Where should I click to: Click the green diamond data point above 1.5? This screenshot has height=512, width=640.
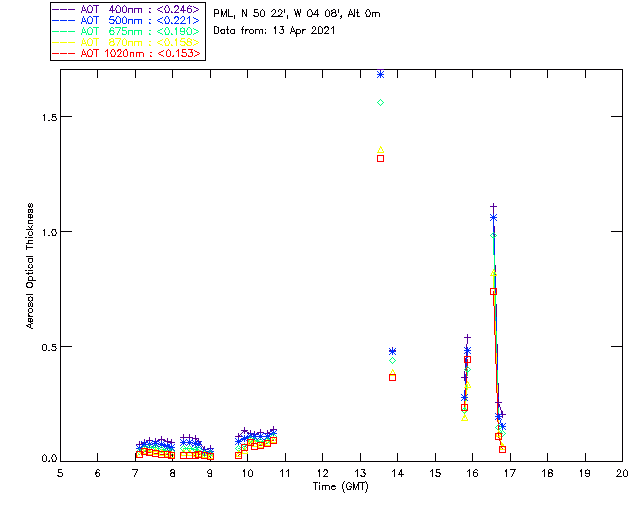click(x=380, y=102)
